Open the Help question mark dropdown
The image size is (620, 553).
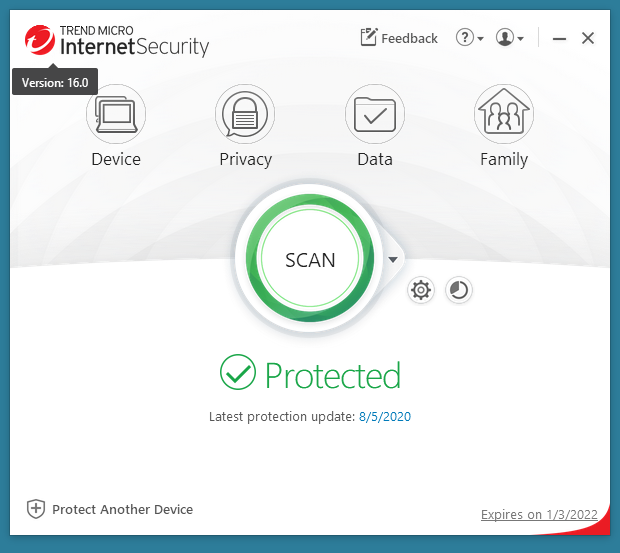pyautogui.click(x=469, y=38)
